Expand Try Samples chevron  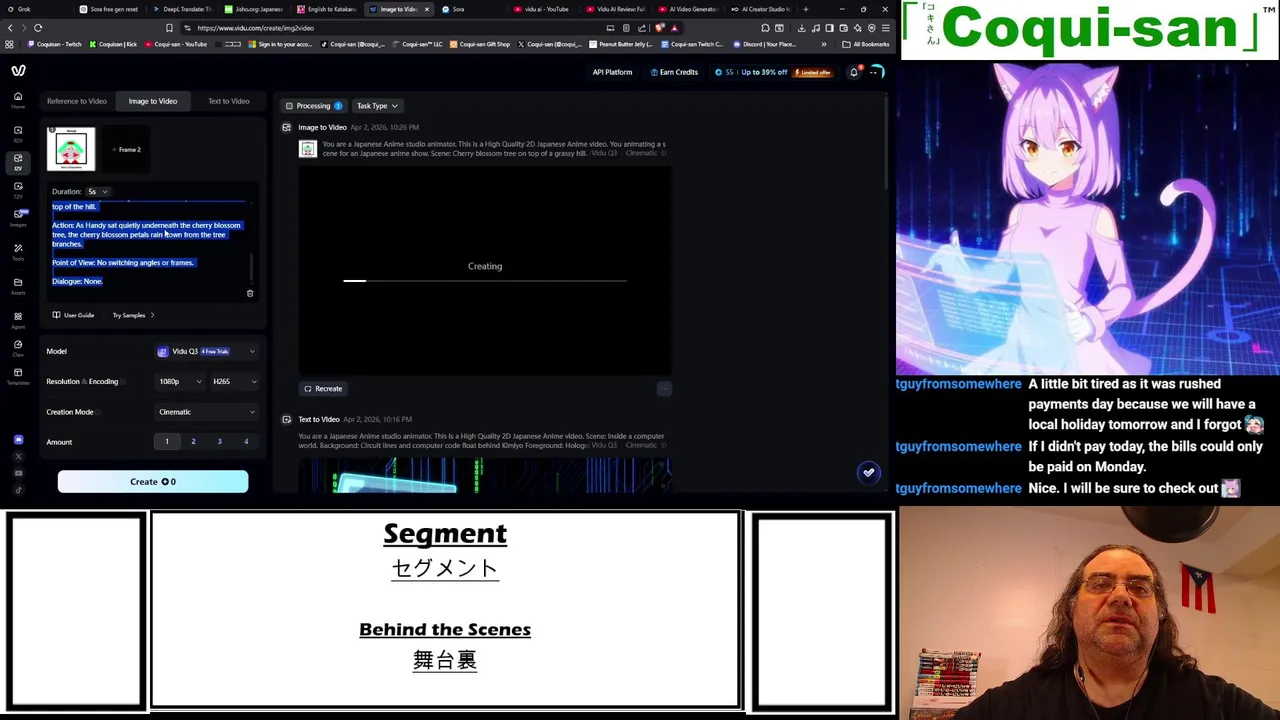click(152, 316)
